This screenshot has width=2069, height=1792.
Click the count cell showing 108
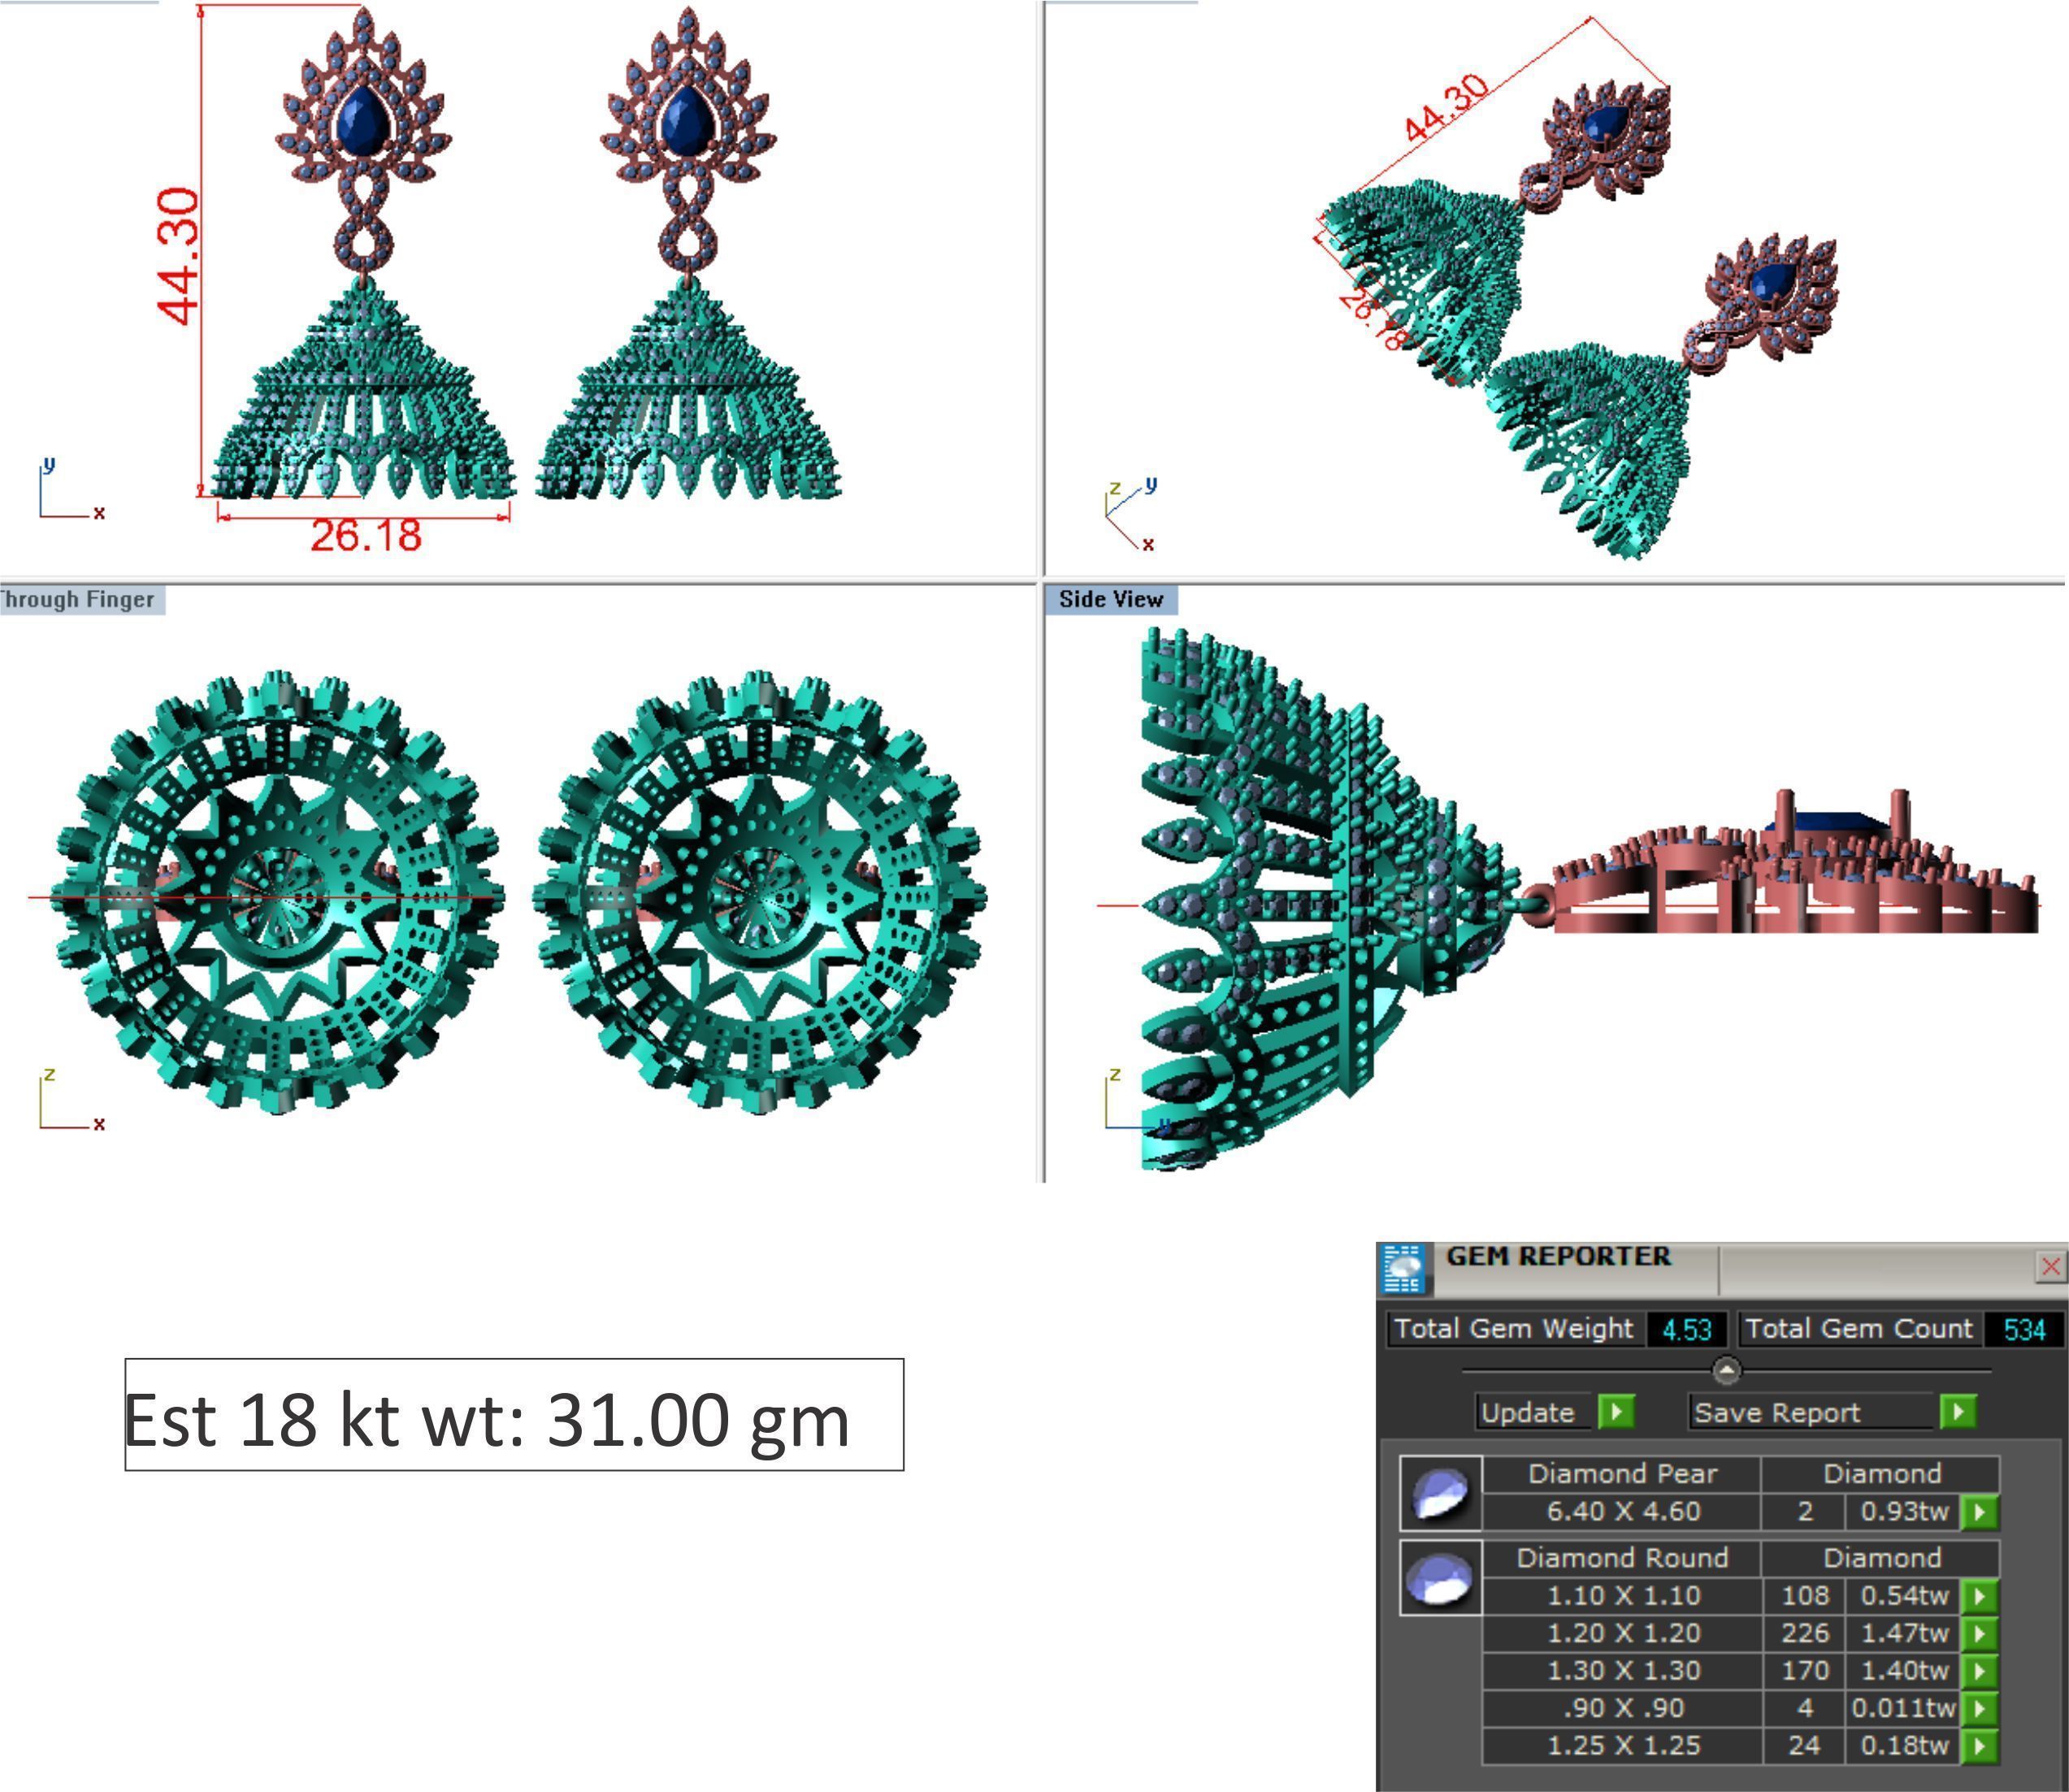(1804, 1596)
